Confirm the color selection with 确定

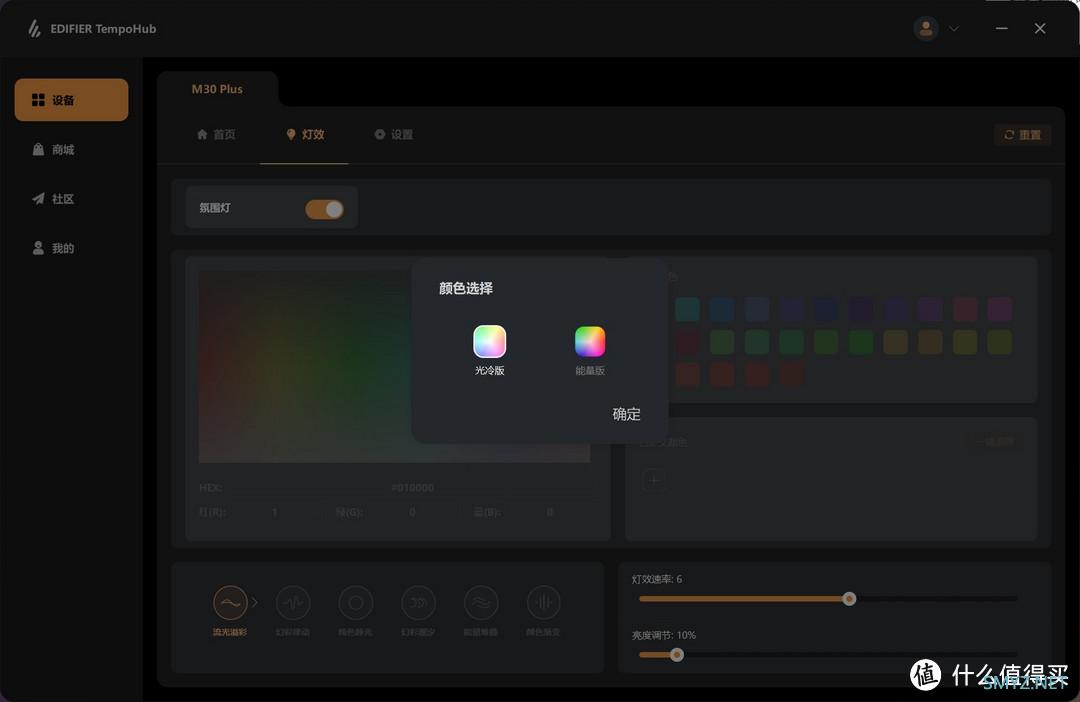(x=626, y=414)
